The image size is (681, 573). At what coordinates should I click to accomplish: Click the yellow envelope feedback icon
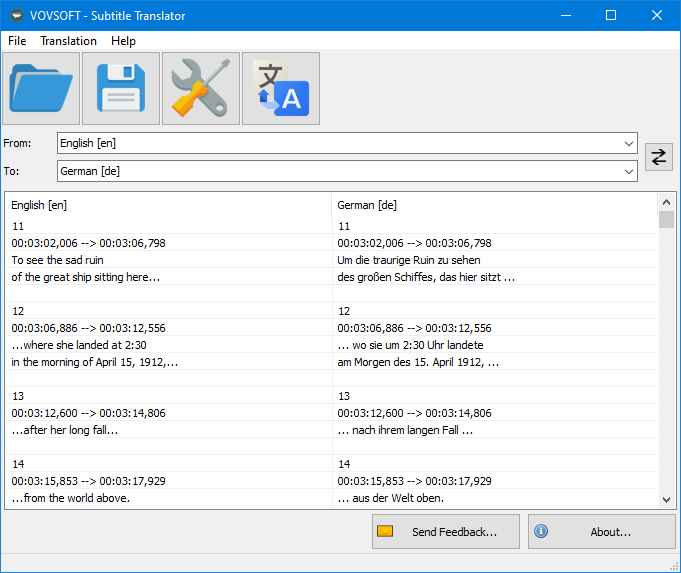click(x=385, y=532)
